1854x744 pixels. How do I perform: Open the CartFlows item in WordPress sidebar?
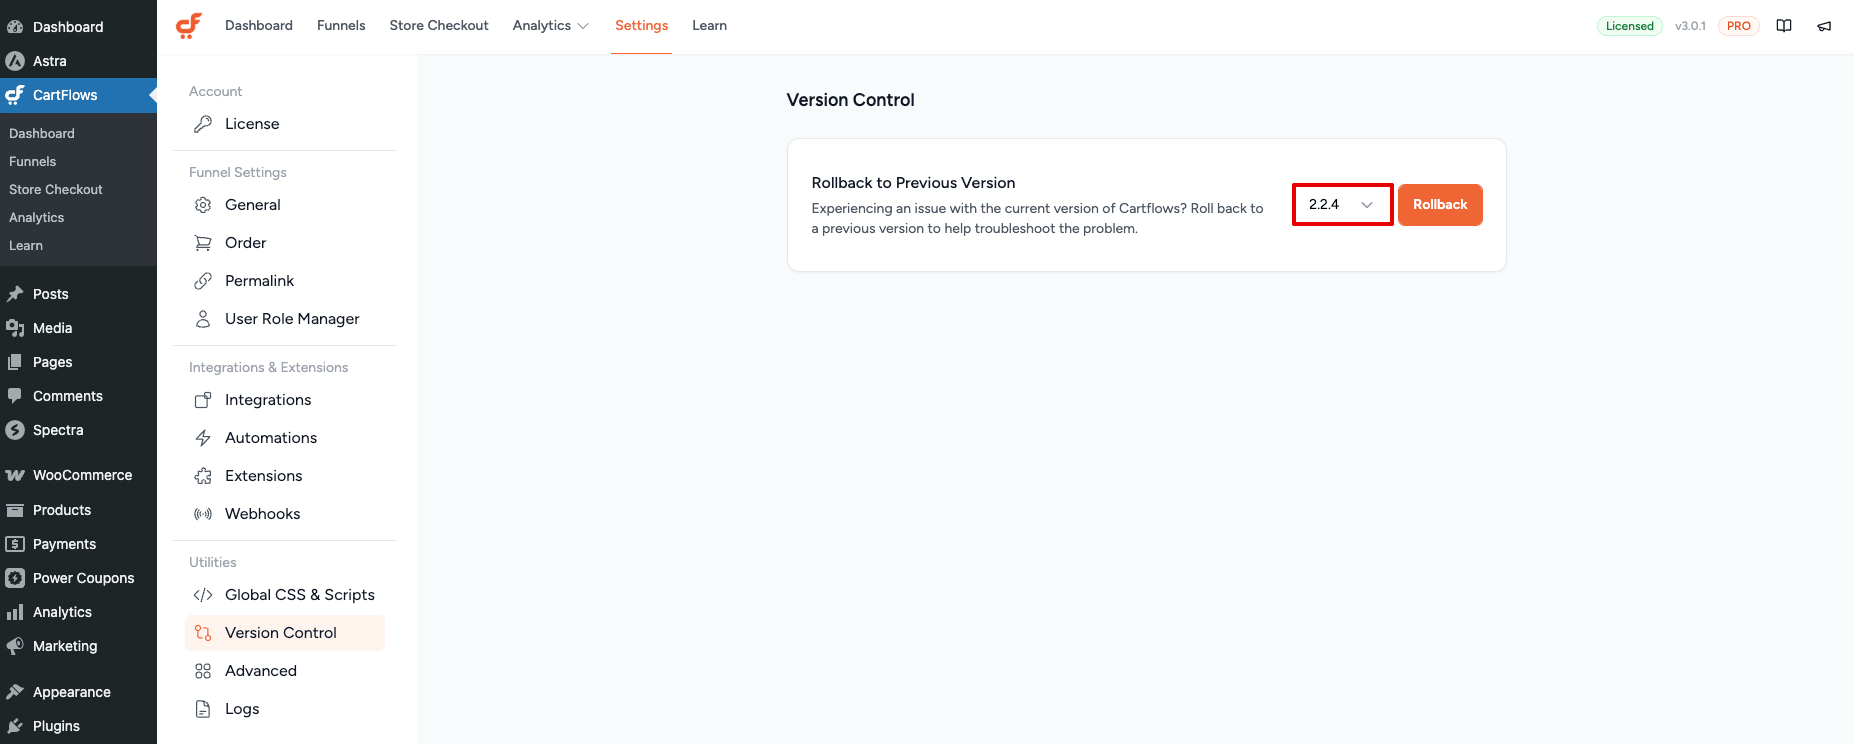tap(78, 95)
